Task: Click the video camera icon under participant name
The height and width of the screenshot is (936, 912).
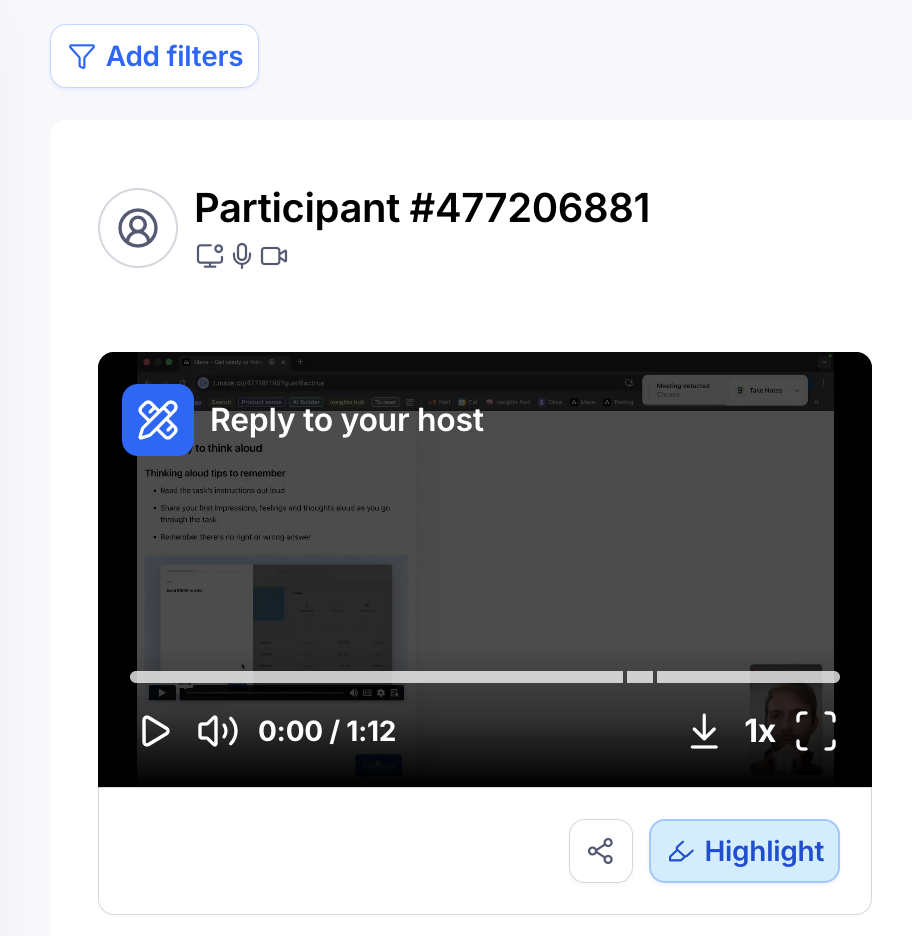Action: point(274,256)
